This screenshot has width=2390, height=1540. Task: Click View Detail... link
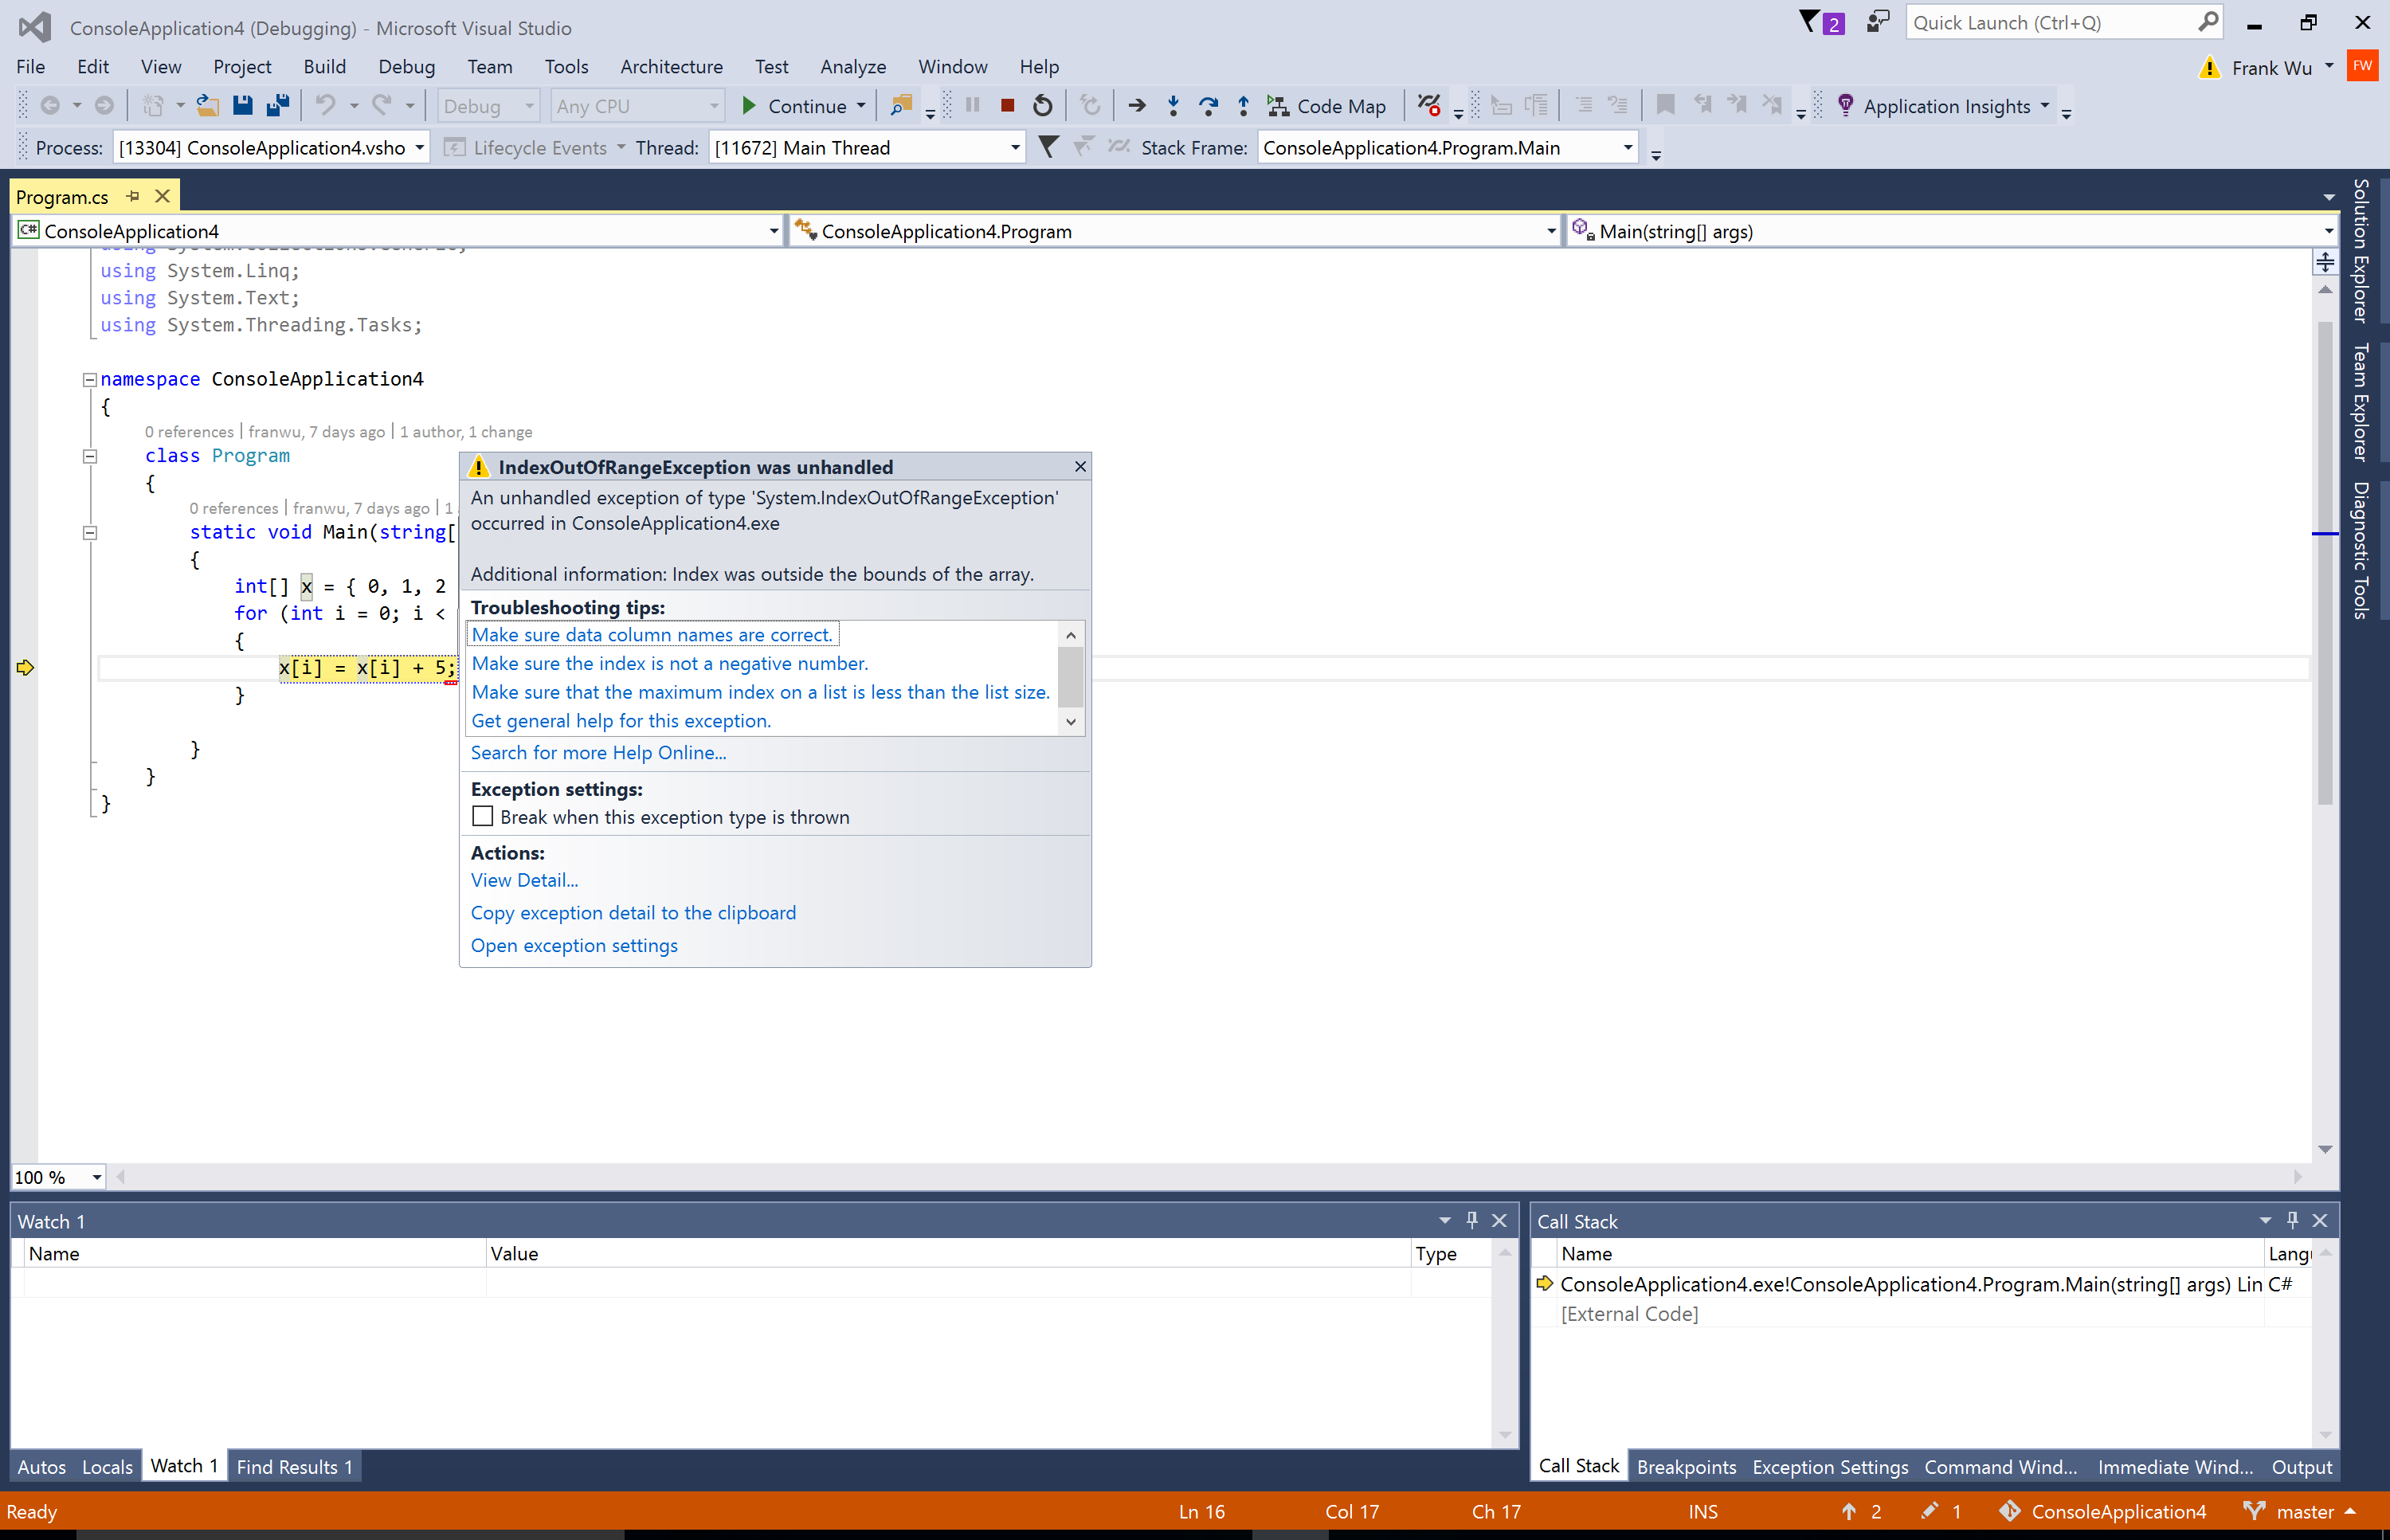[x=524, y=880]
